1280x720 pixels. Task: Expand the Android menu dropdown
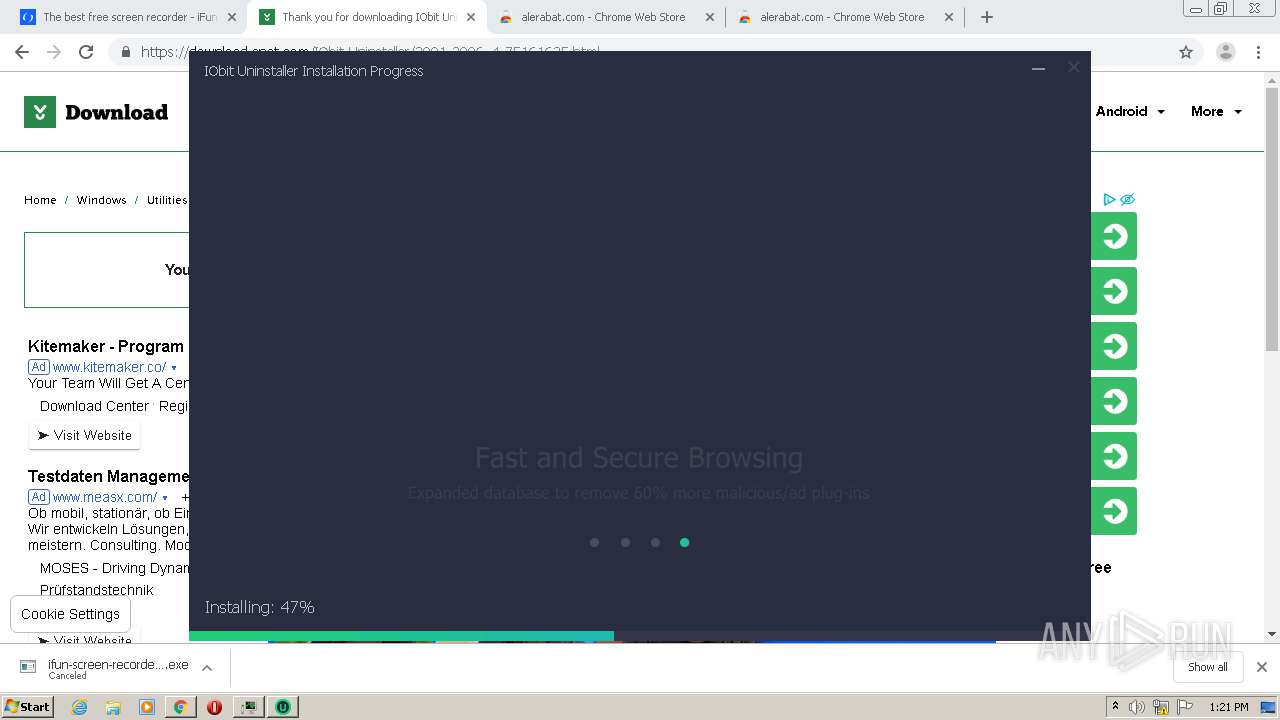(x=1130, y=112)
